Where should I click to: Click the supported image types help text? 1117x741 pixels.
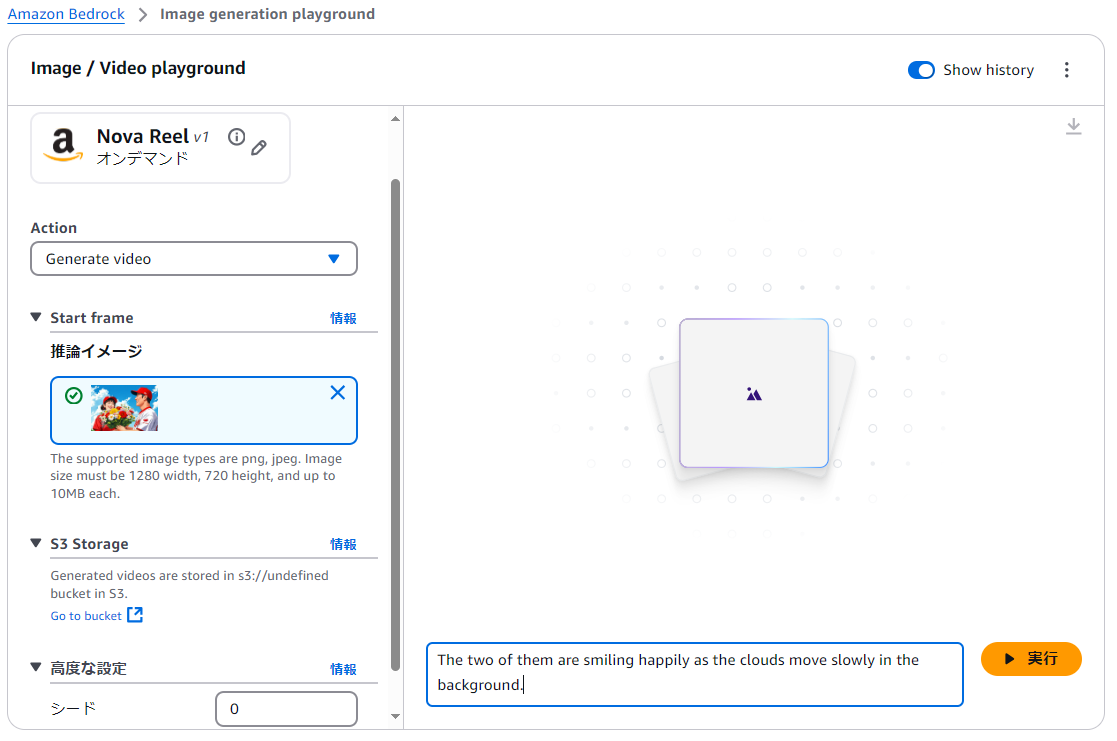[196, 476]
